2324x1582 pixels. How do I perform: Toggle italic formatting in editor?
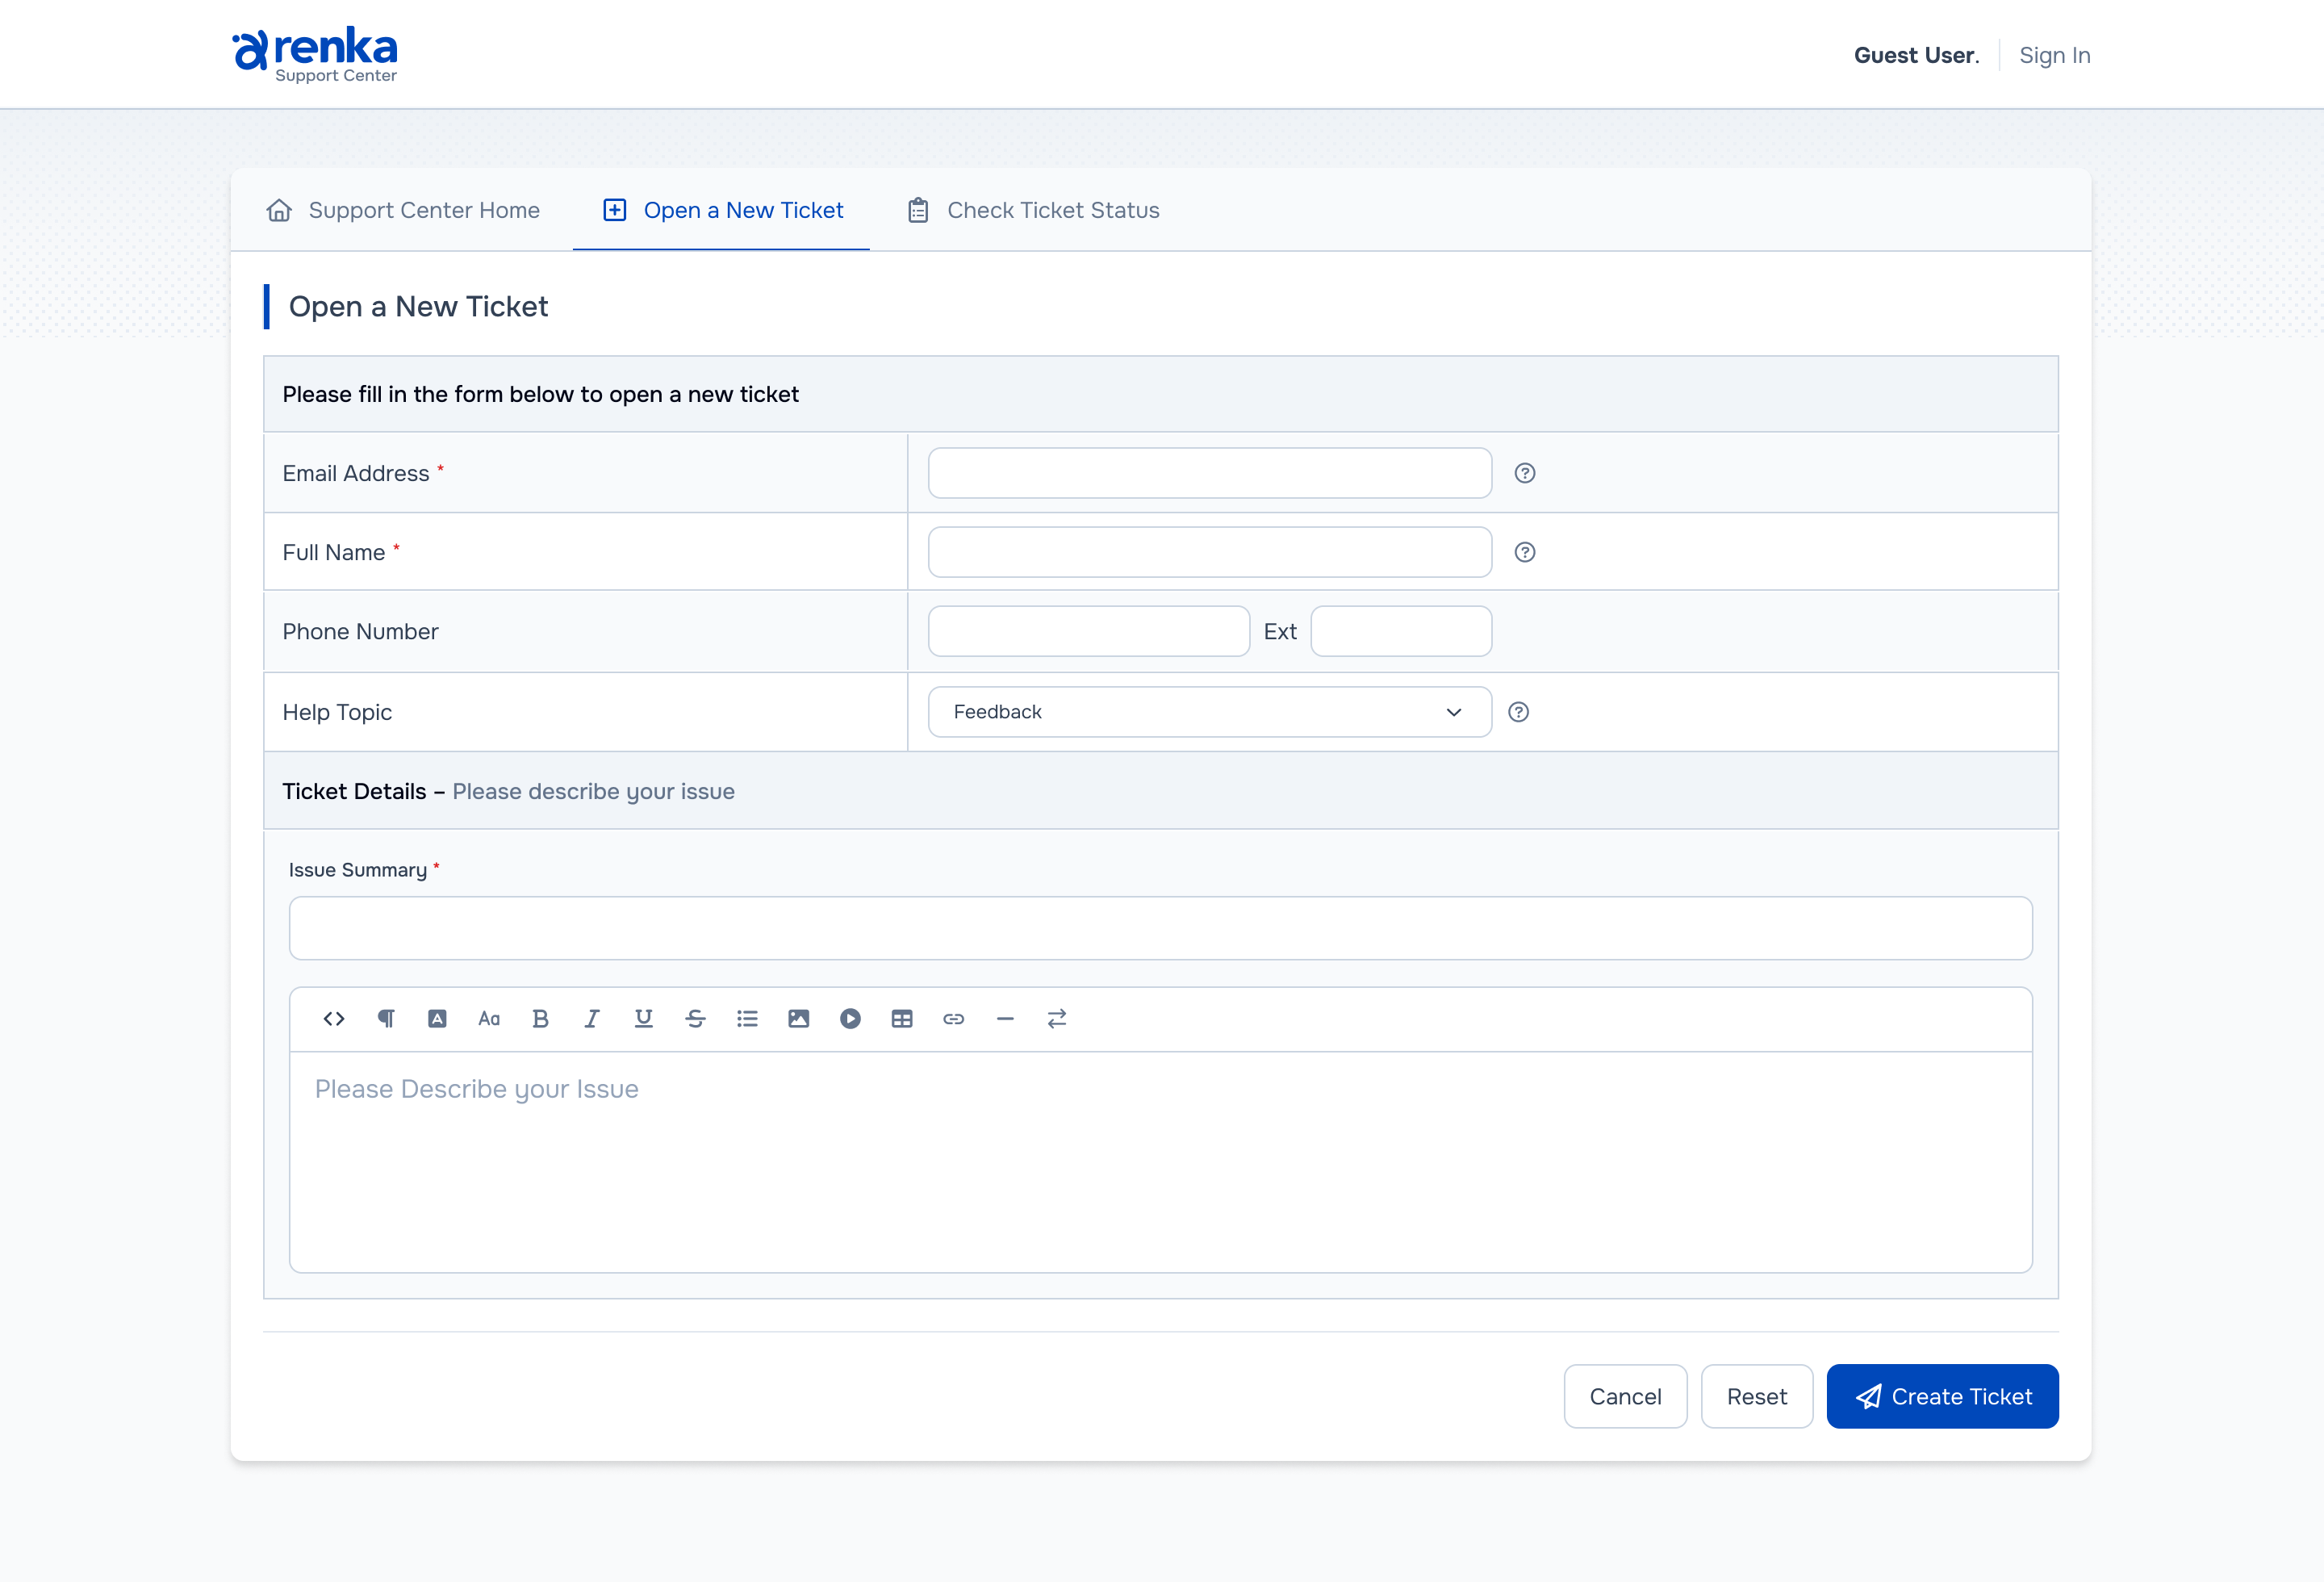592,1019
